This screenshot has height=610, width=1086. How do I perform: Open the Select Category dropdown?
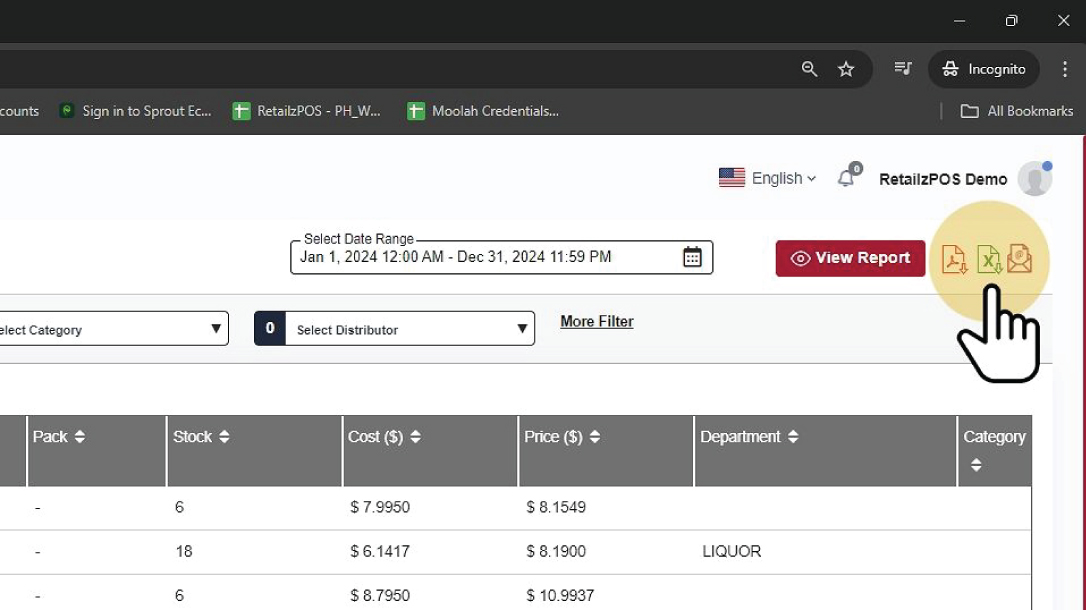tap(110, 329)
